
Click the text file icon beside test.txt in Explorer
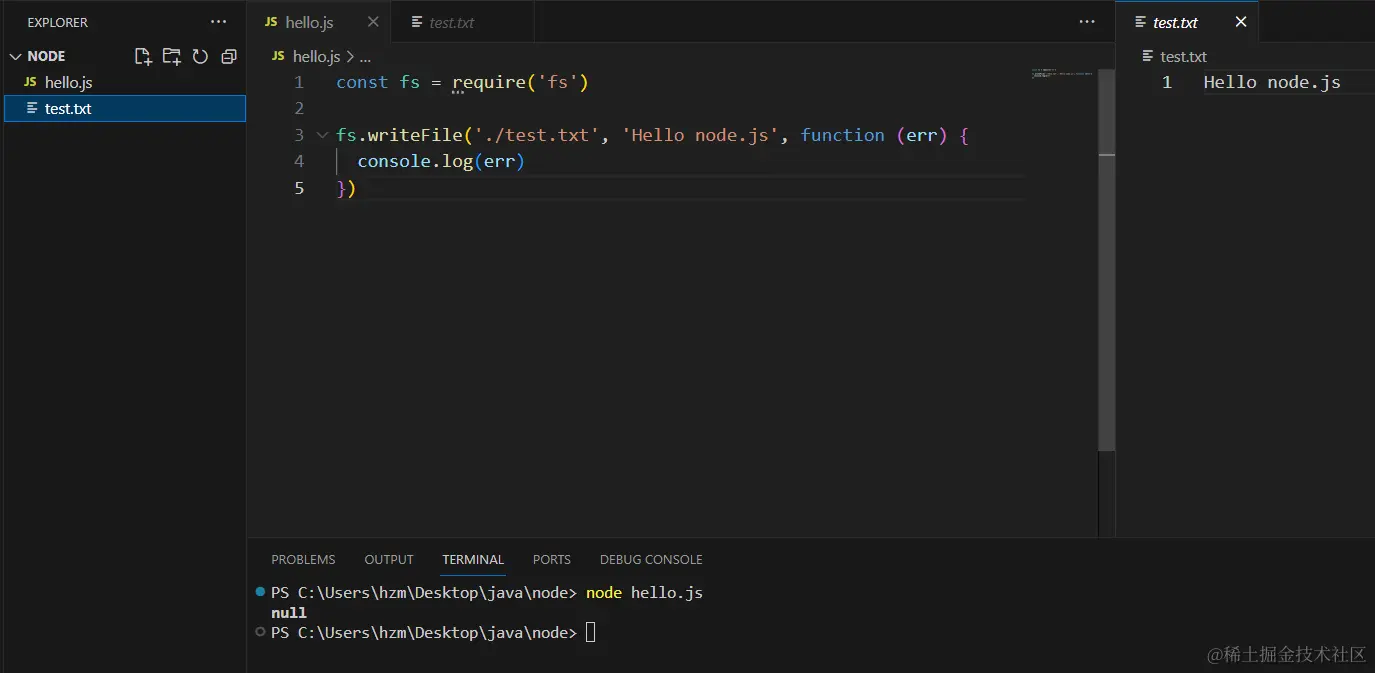point(32,108)
